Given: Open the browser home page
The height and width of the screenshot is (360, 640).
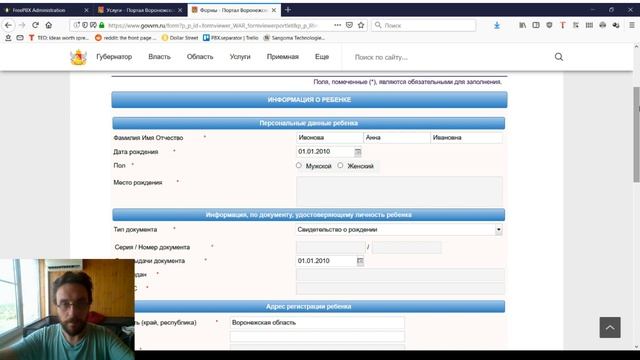Looking at the screenshot, I should [49, 25].
